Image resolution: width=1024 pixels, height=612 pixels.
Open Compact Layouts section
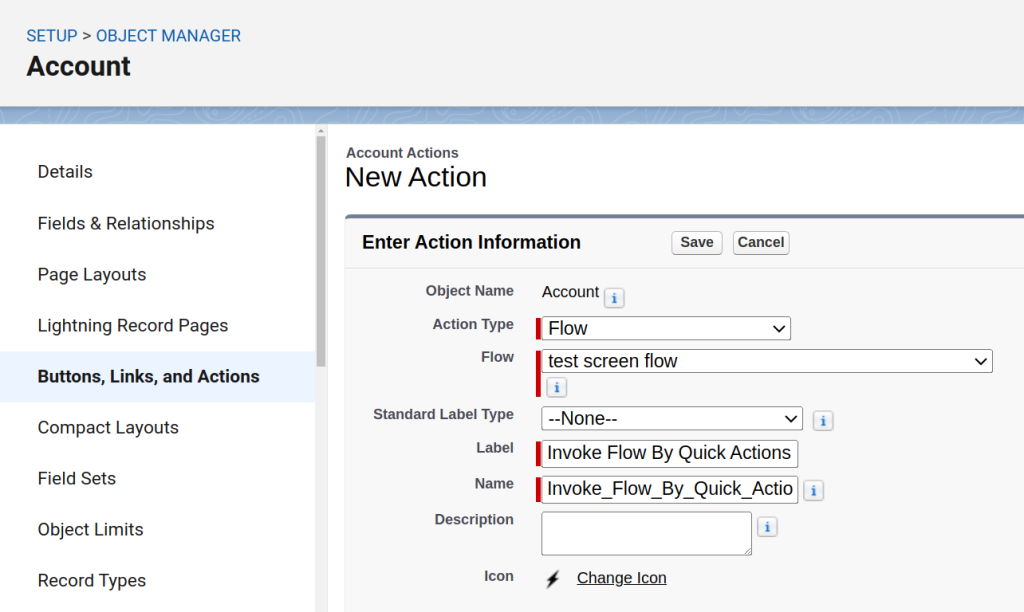pos(108,427)
